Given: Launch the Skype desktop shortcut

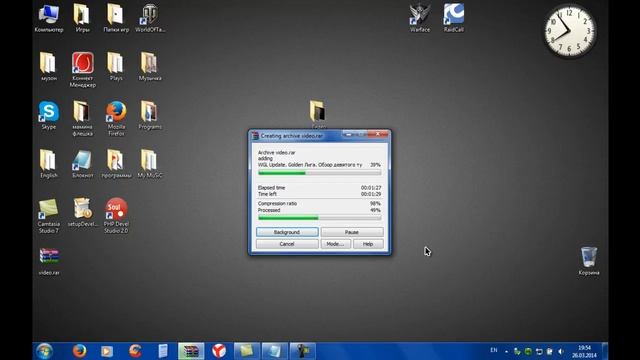Looking at the screenshot, I should (49, 115).
